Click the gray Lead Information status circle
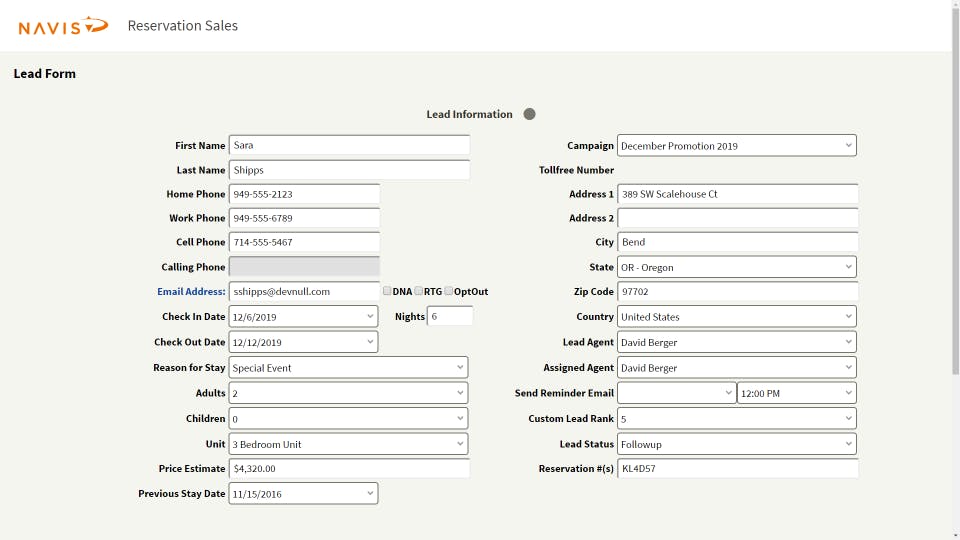960x540 pixels. [x=530, y=114]
